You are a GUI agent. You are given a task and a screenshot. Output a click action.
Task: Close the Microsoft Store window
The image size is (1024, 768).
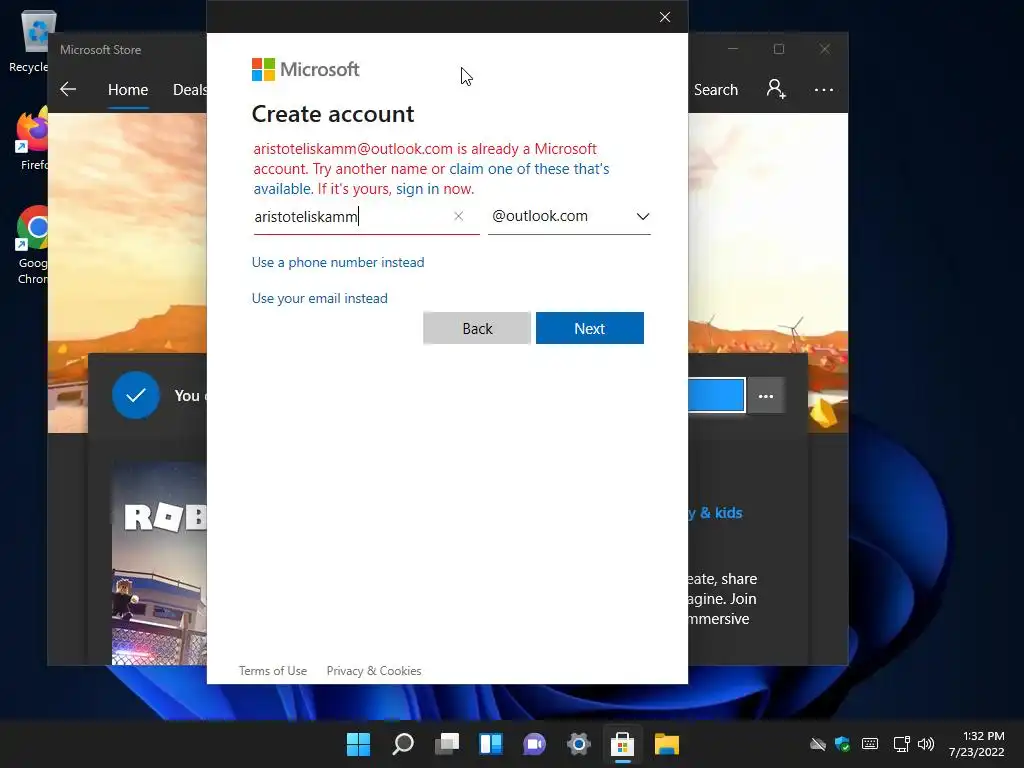point(825,49)
